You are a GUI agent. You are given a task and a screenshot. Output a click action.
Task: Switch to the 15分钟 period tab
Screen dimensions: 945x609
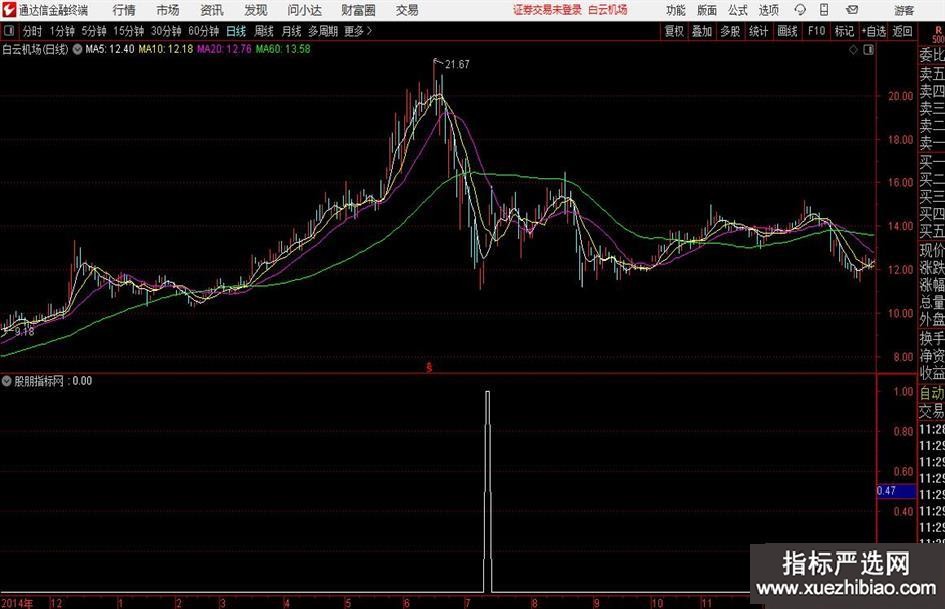tap(128, 31)
